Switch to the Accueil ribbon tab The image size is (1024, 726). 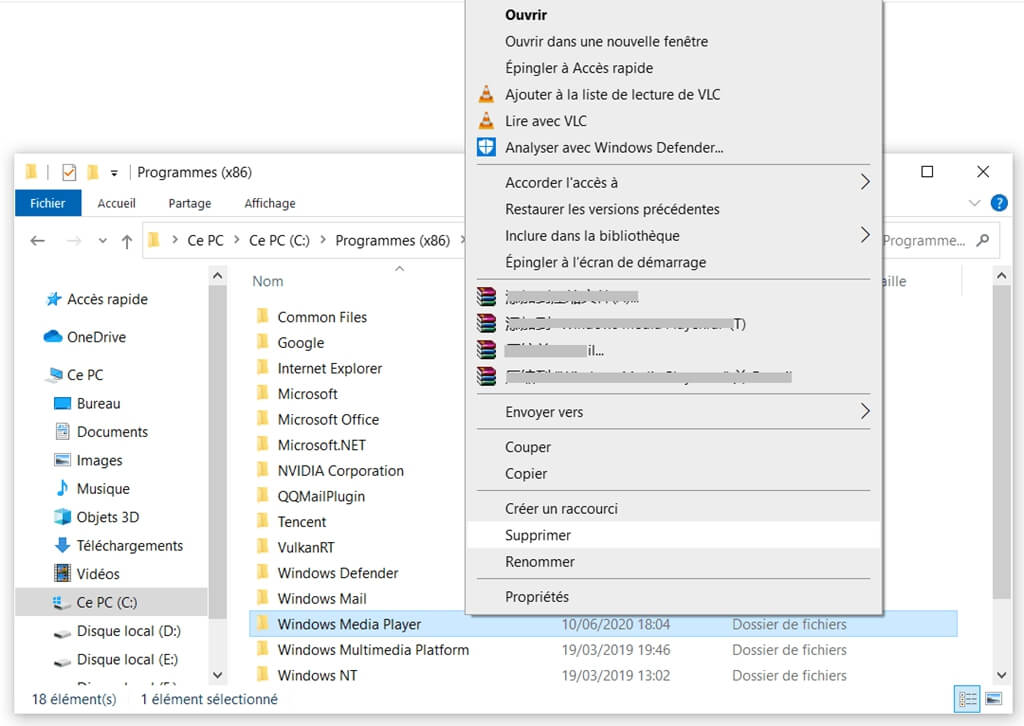coord(116,203)
